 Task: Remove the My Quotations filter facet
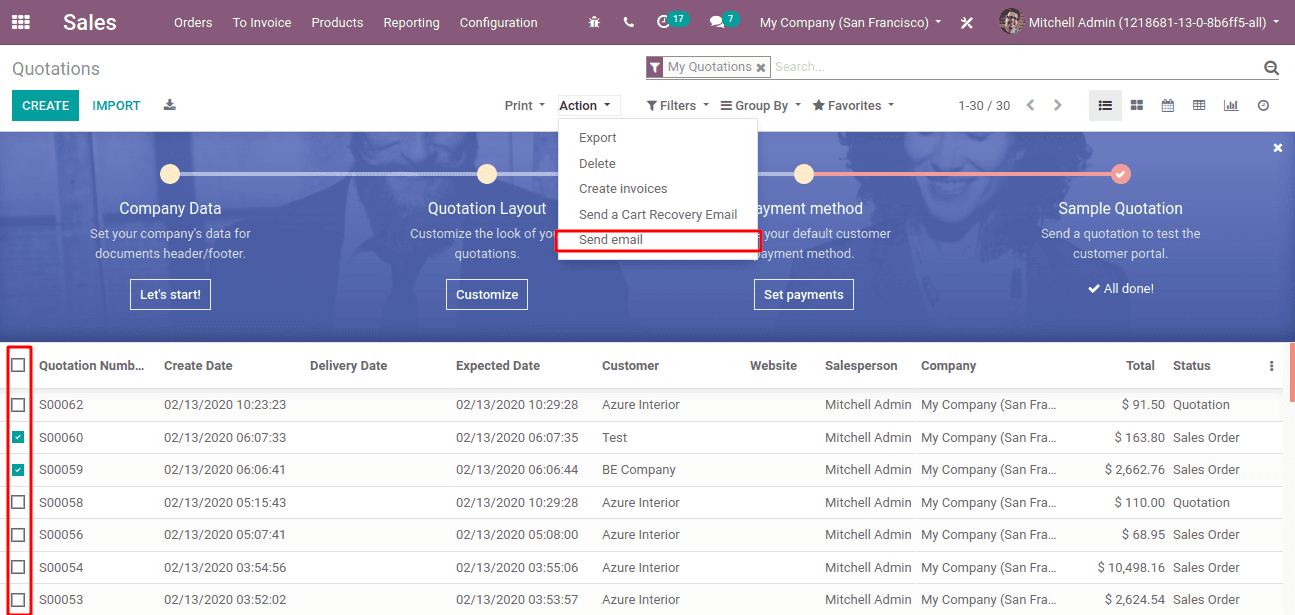click(761, 68)
